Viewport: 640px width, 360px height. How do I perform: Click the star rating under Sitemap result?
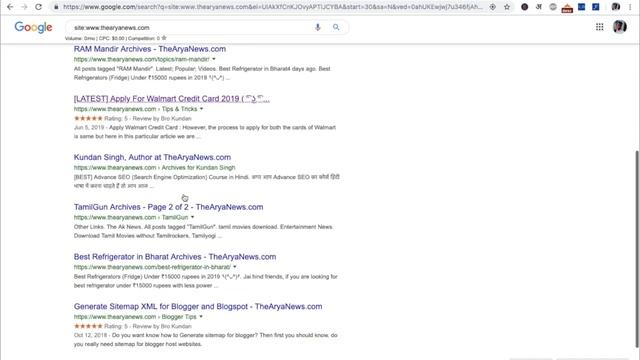(x=88, y=326)
